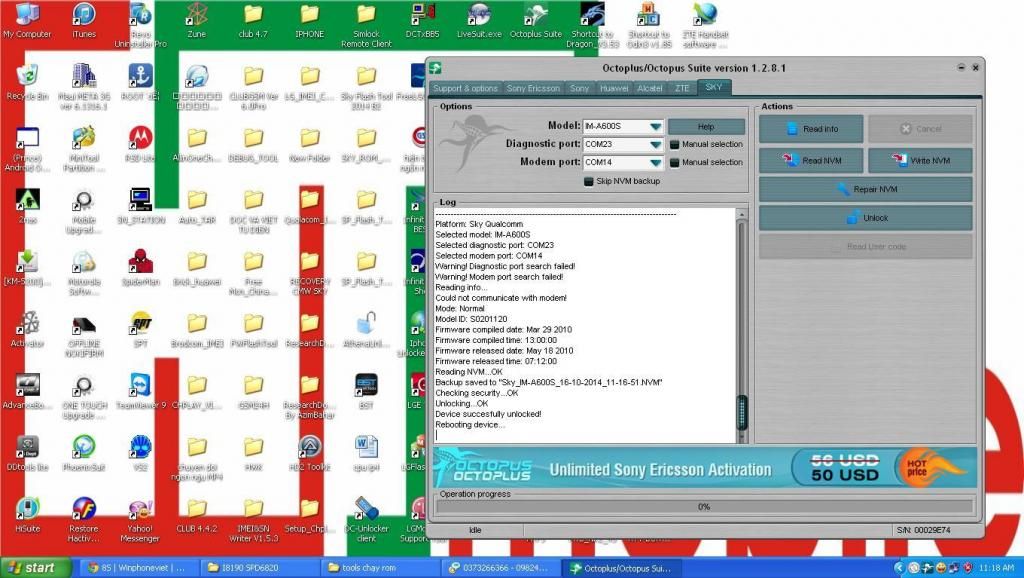This screenshot has width=1024, height=578.
Task: Open the SPT desktop shortcut
Action: pos(140,330)
